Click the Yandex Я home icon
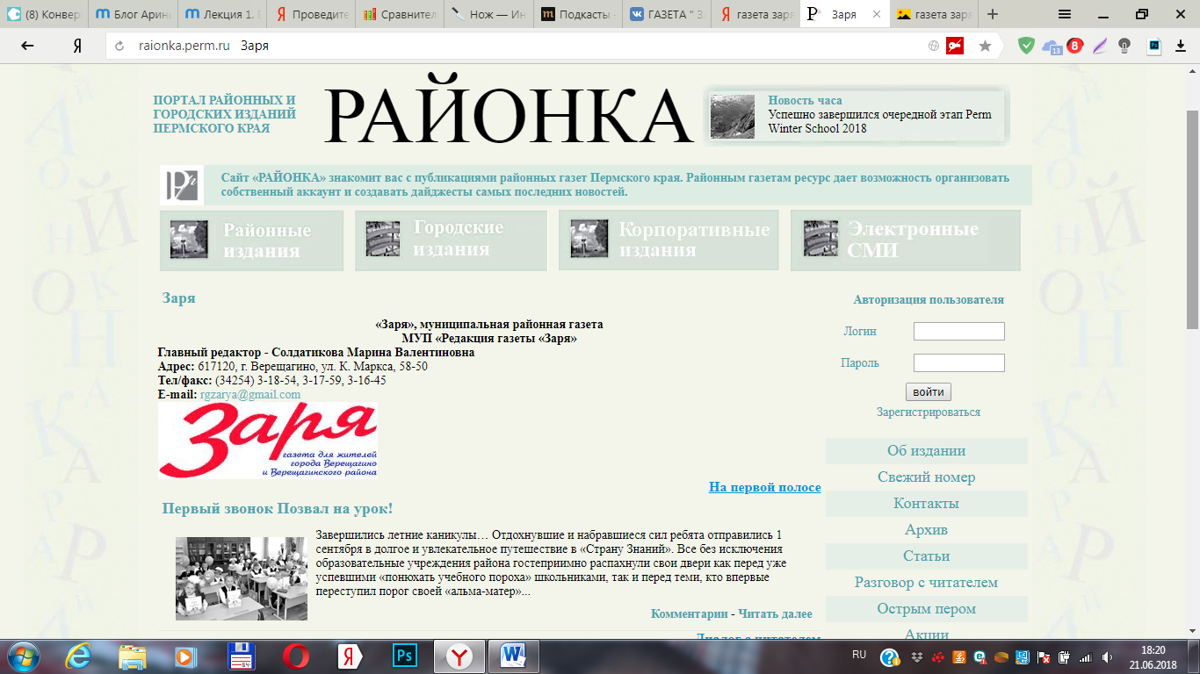The height and width of the screenshot is (674, 1200). pos(77,46)
